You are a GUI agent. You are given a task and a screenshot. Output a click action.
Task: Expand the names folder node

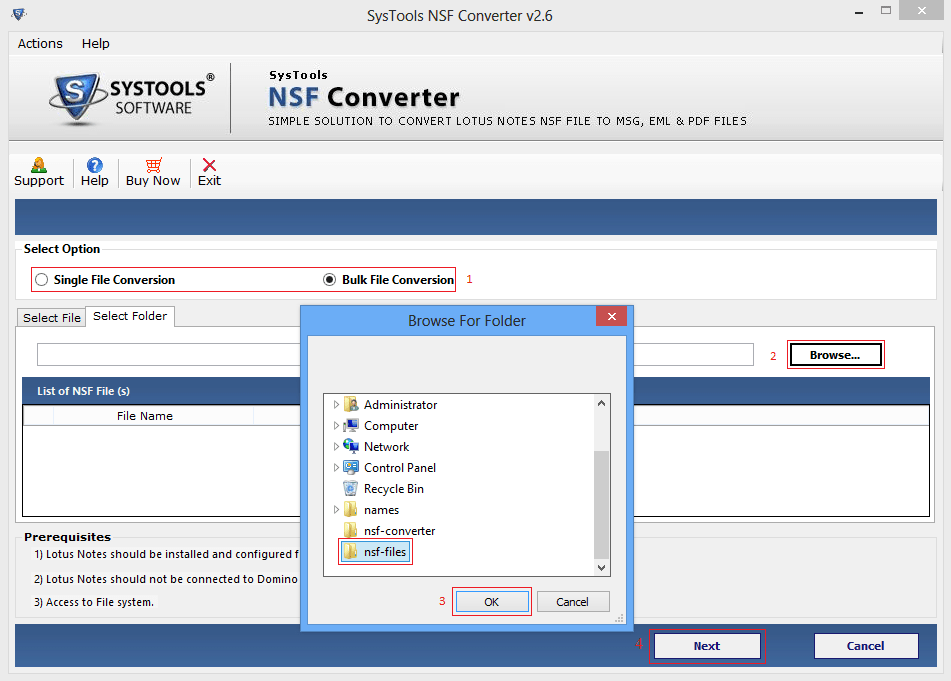pyautogui.click(x=336, y=509)
